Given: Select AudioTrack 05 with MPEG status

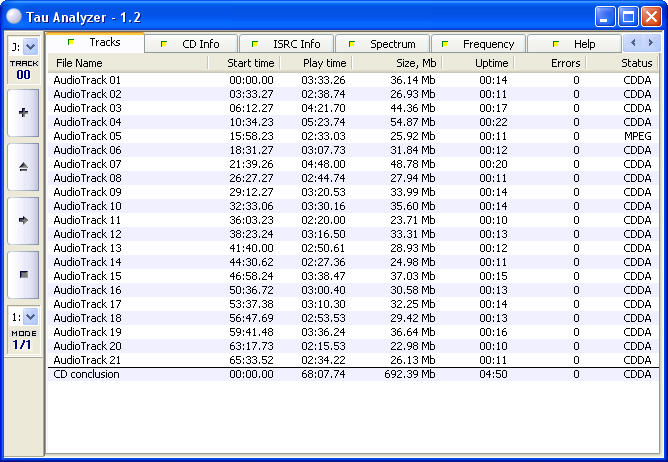Looking at the screenshot, I should tap(87, 136).
